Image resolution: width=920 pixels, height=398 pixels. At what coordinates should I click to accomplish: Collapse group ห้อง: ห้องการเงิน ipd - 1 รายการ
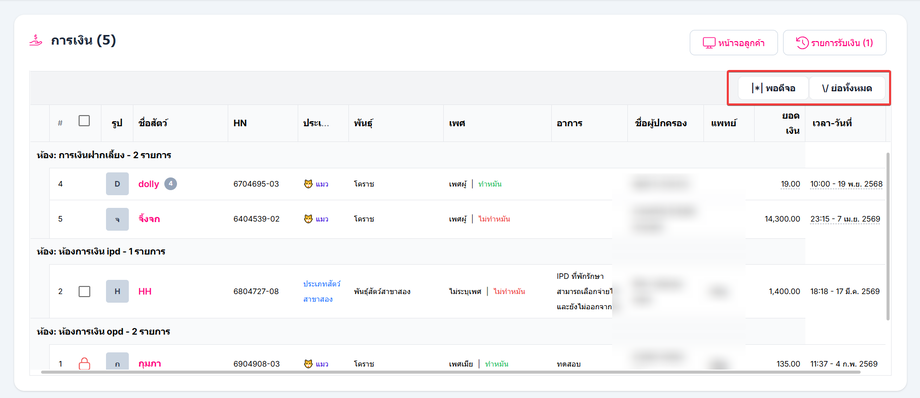pos(100,251)
